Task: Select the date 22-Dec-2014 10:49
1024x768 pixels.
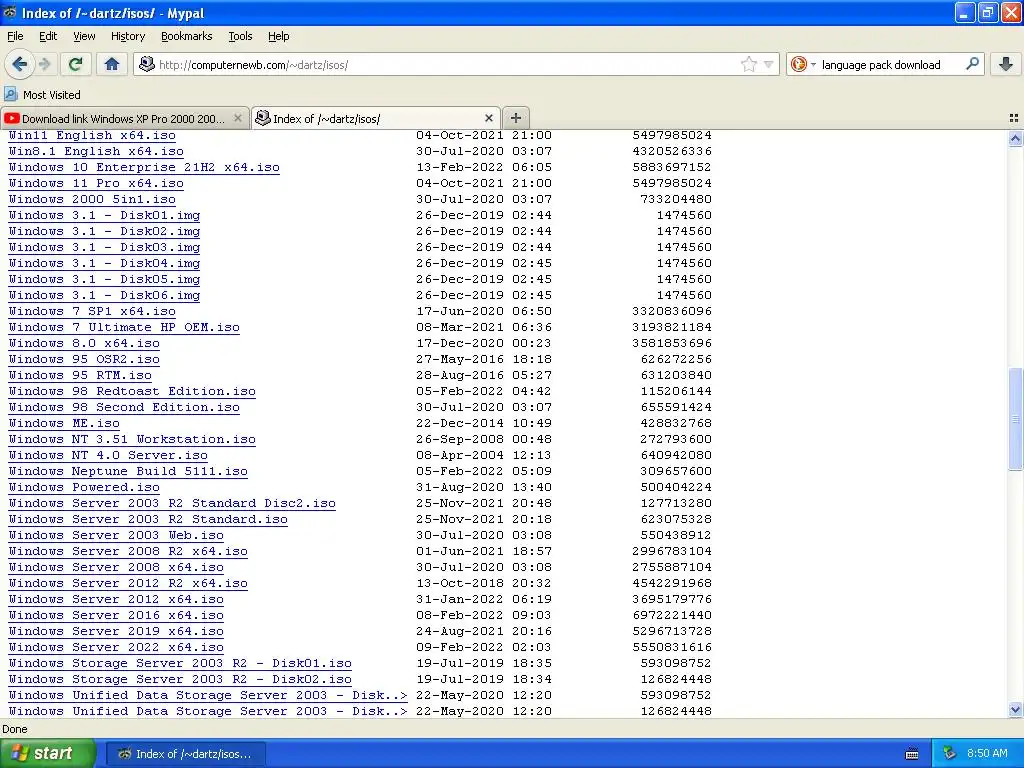Action: point(484,423)
